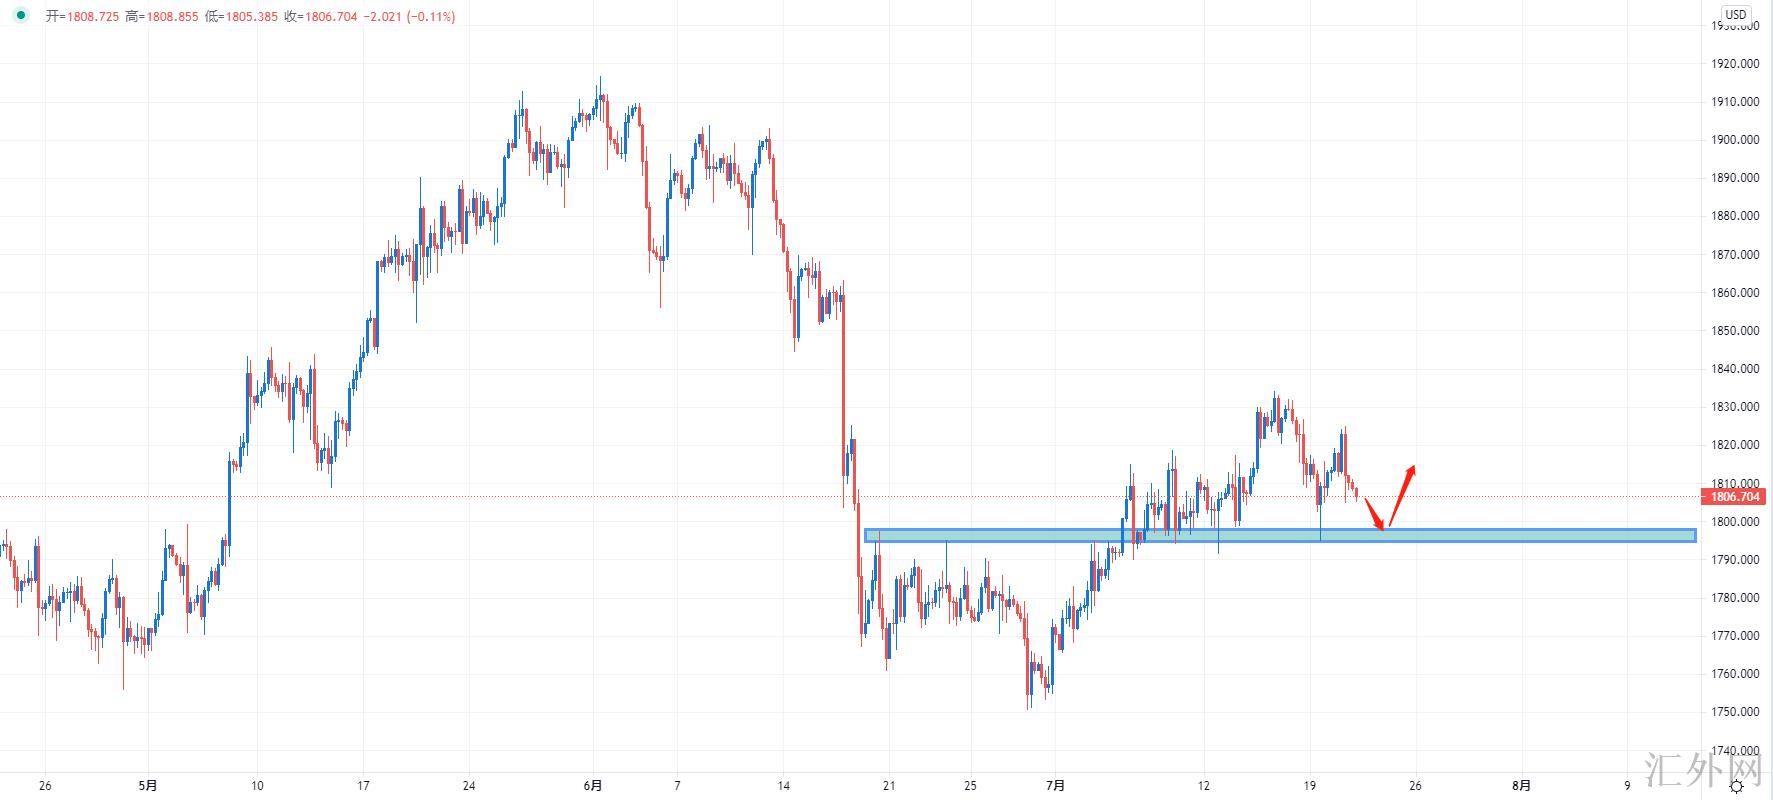Screen dimensions: 1773x800
Task: Click the 7月 date on time axis
Action: pos(1057,785)
